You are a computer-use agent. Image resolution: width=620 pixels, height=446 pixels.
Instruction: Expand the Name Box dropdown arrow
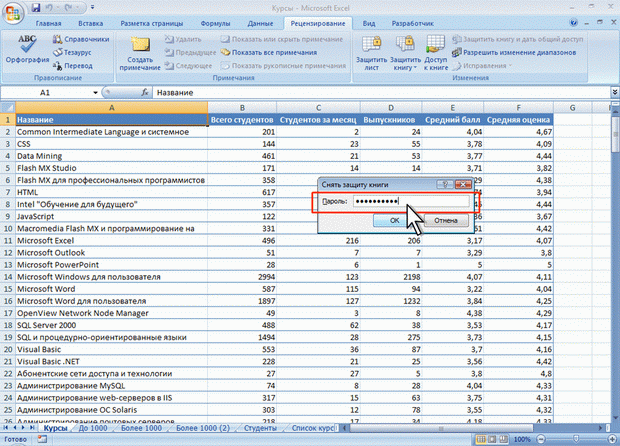pos(95,93)
